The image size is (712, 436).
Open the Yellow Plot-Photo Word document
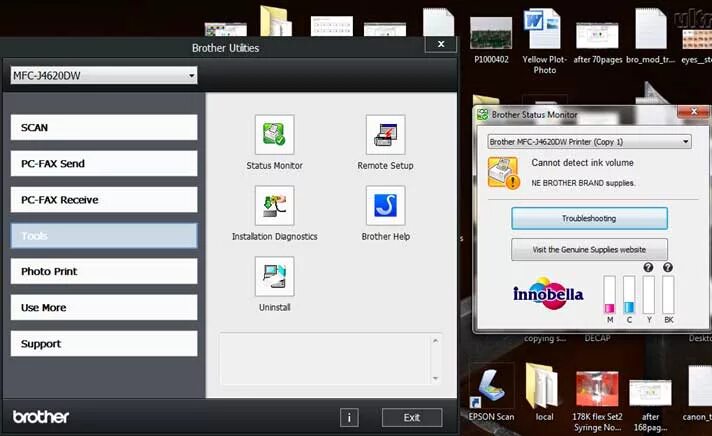pos(544,41)
